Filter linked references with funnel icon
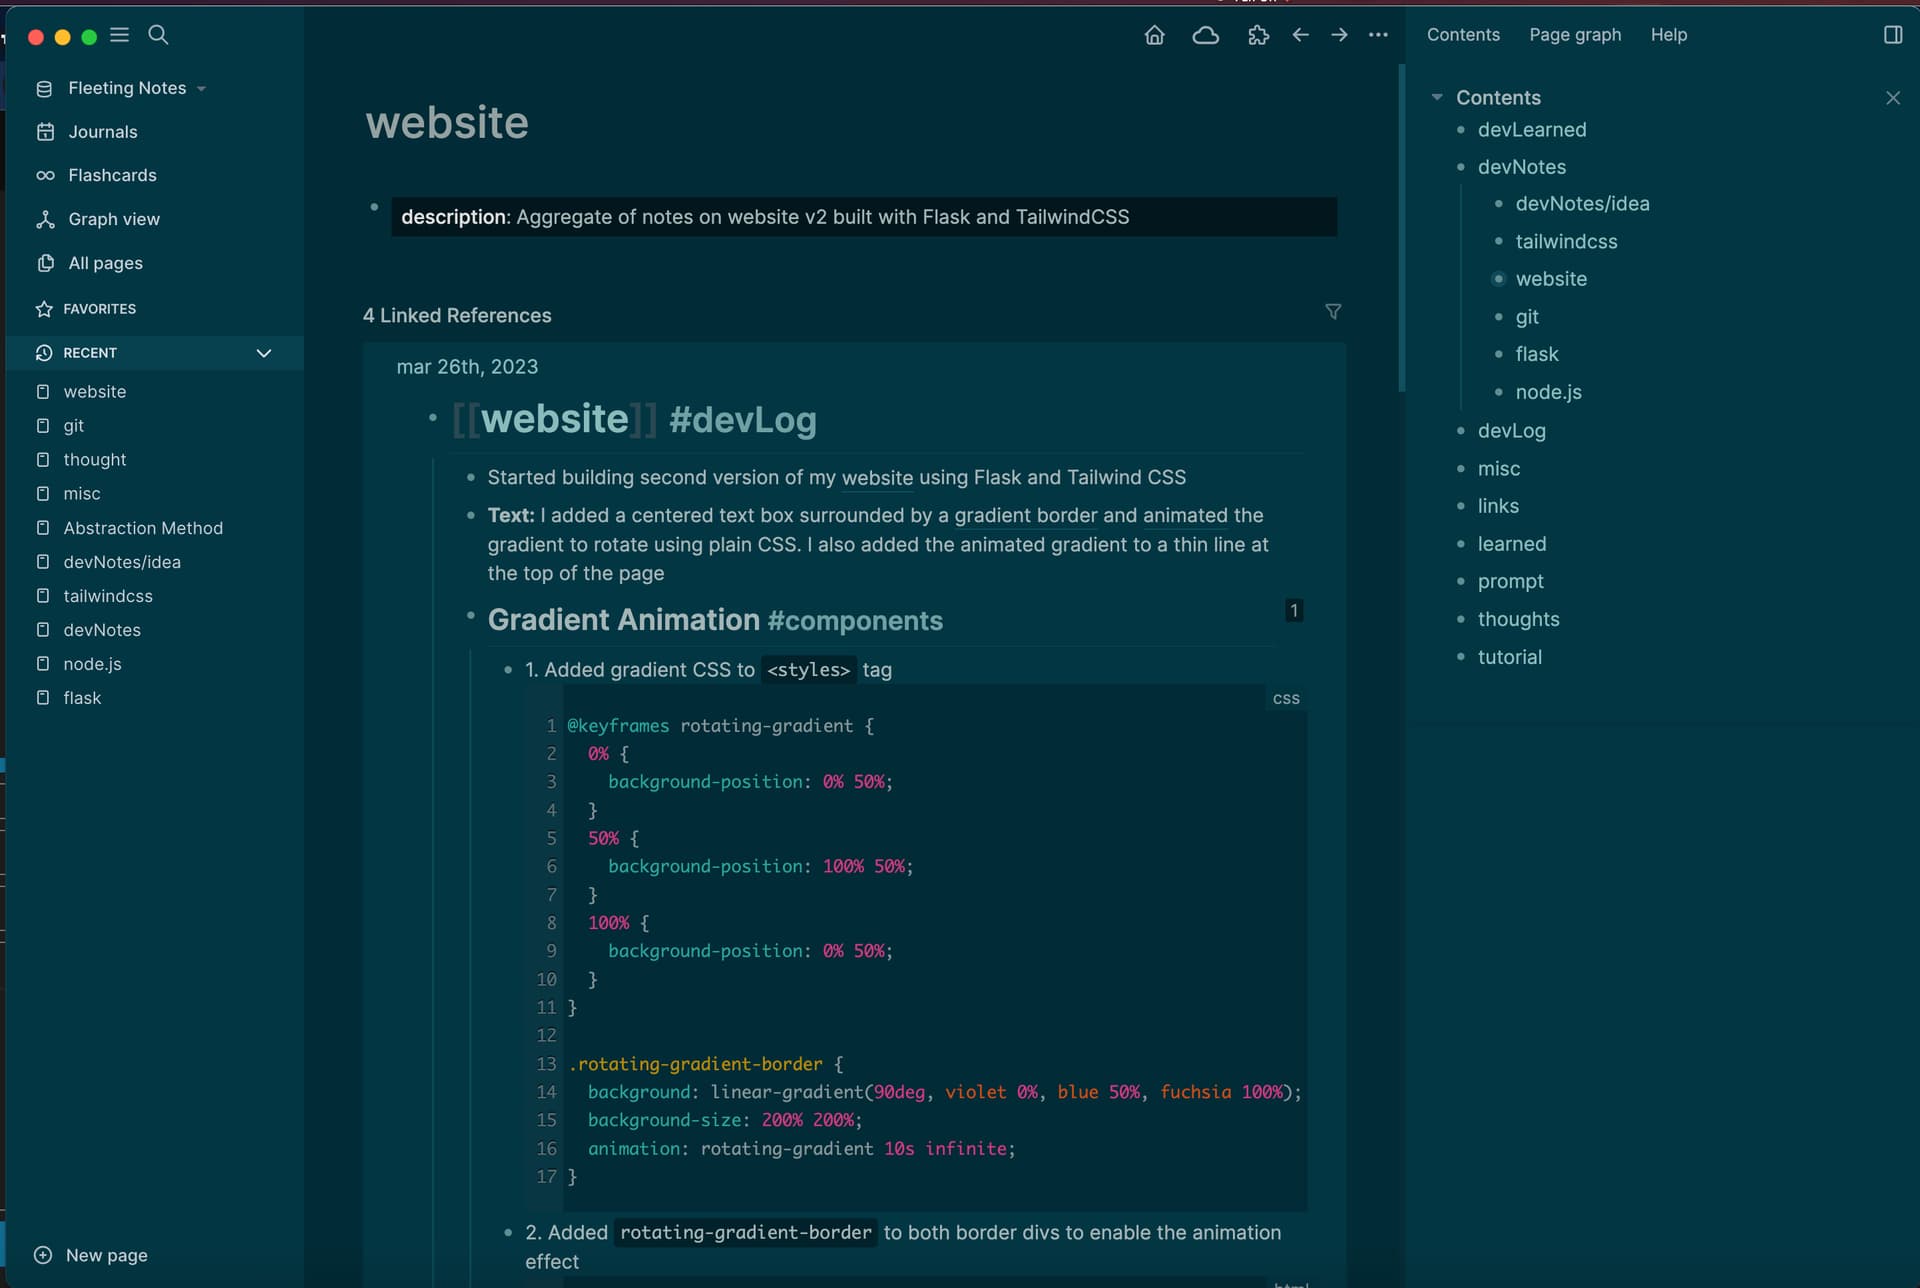The image size is (1920, 1288). pos(1333,312)
